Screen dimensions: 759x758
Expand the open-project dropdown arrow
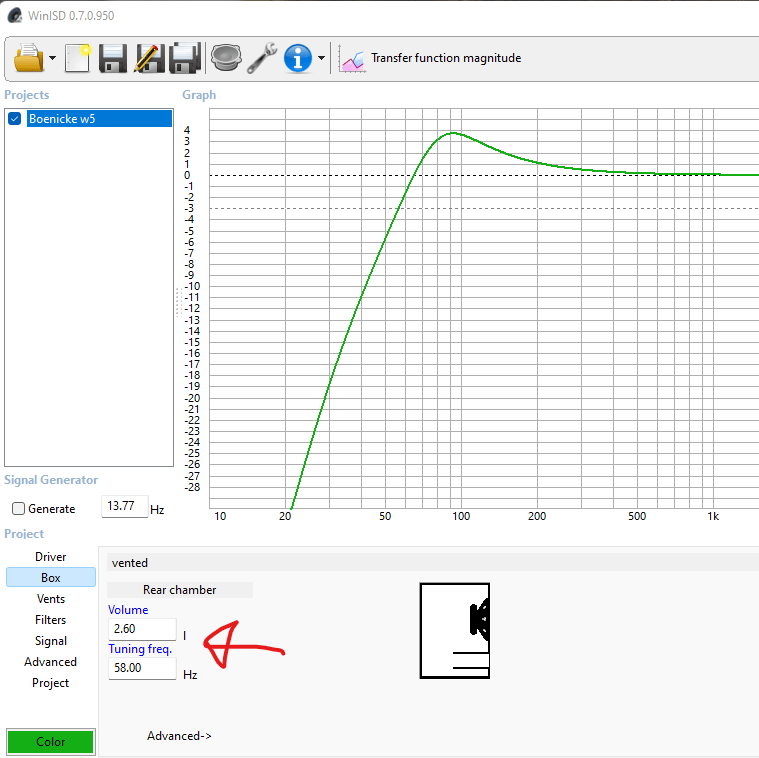pyautogui.click(x=52, y=58)
